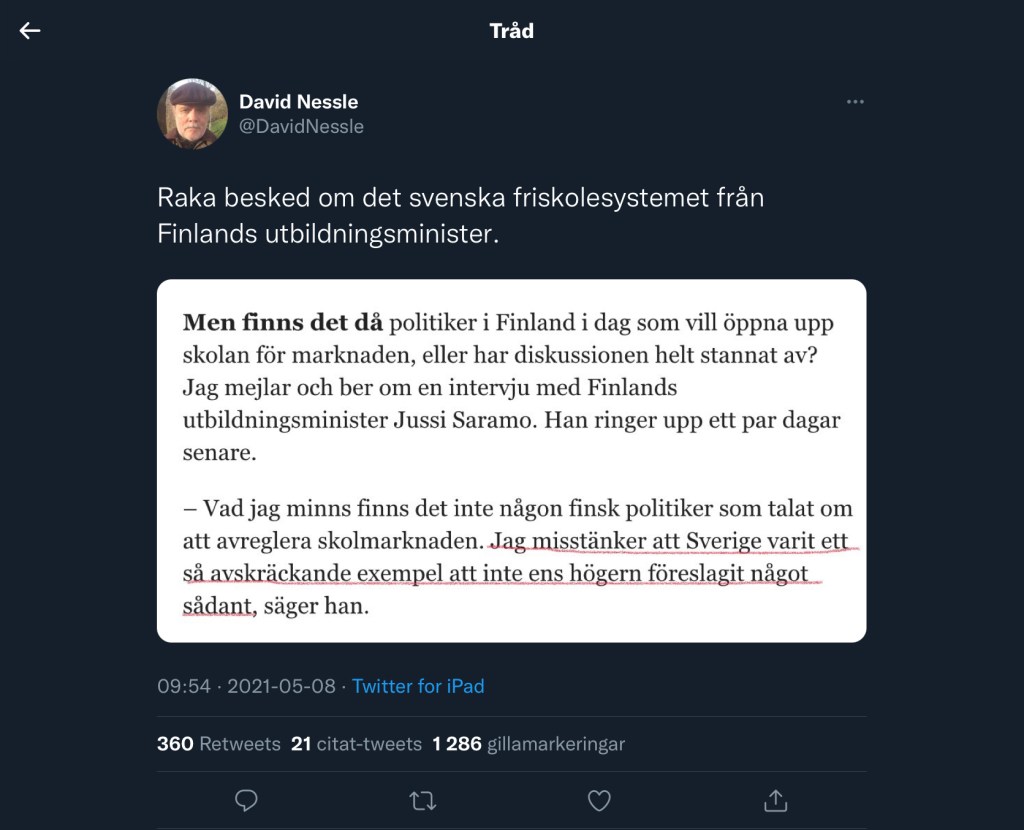Go back using the left arrow
Screen dimensions: 1024x830
[30, 31]
